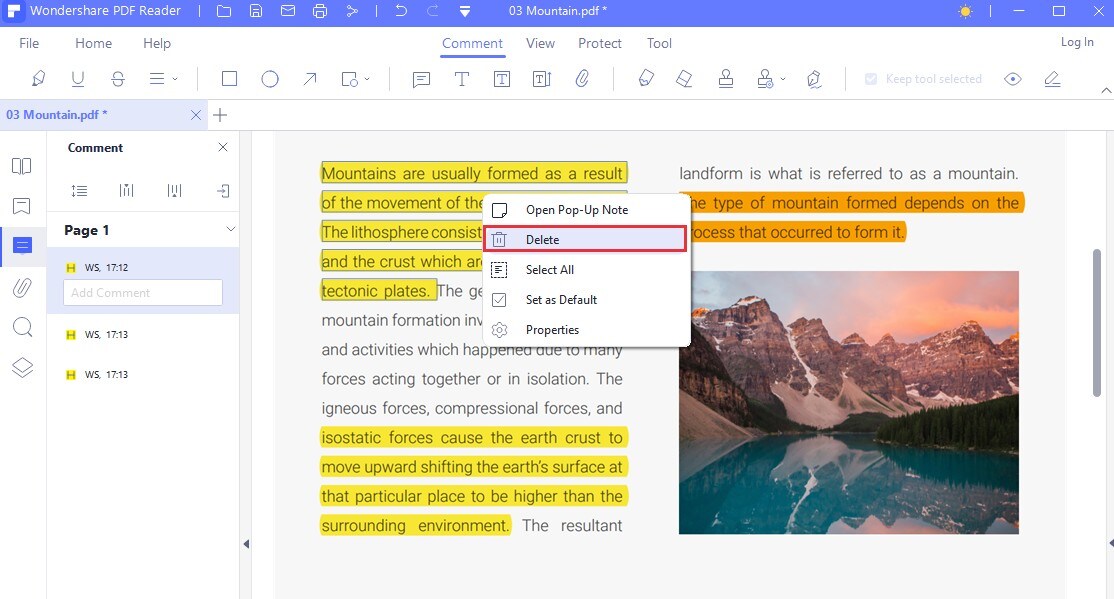Select the Arrow drawing tool
Image resolution: width=1114 pixels, height=599 pixels.
click(310, 78)
